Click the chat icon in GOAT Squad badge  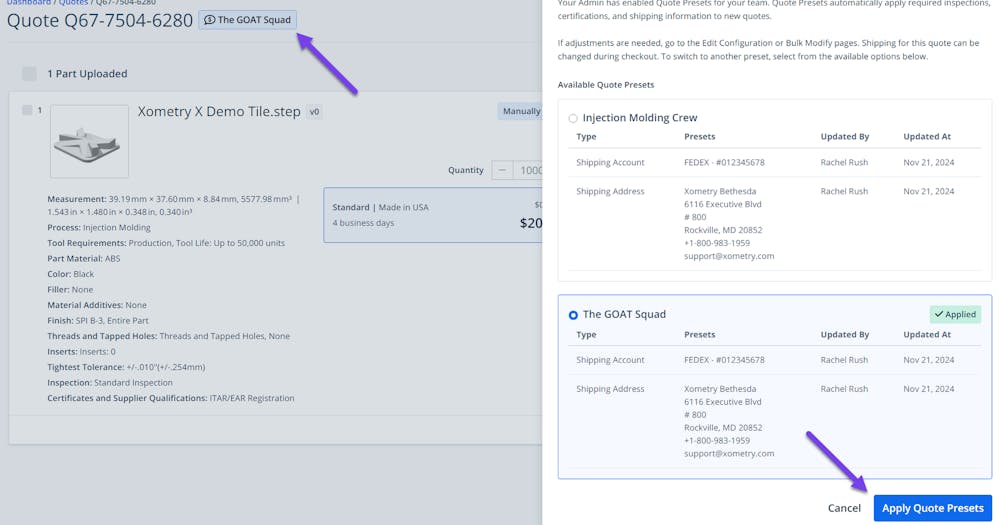[x=210, y=20]
